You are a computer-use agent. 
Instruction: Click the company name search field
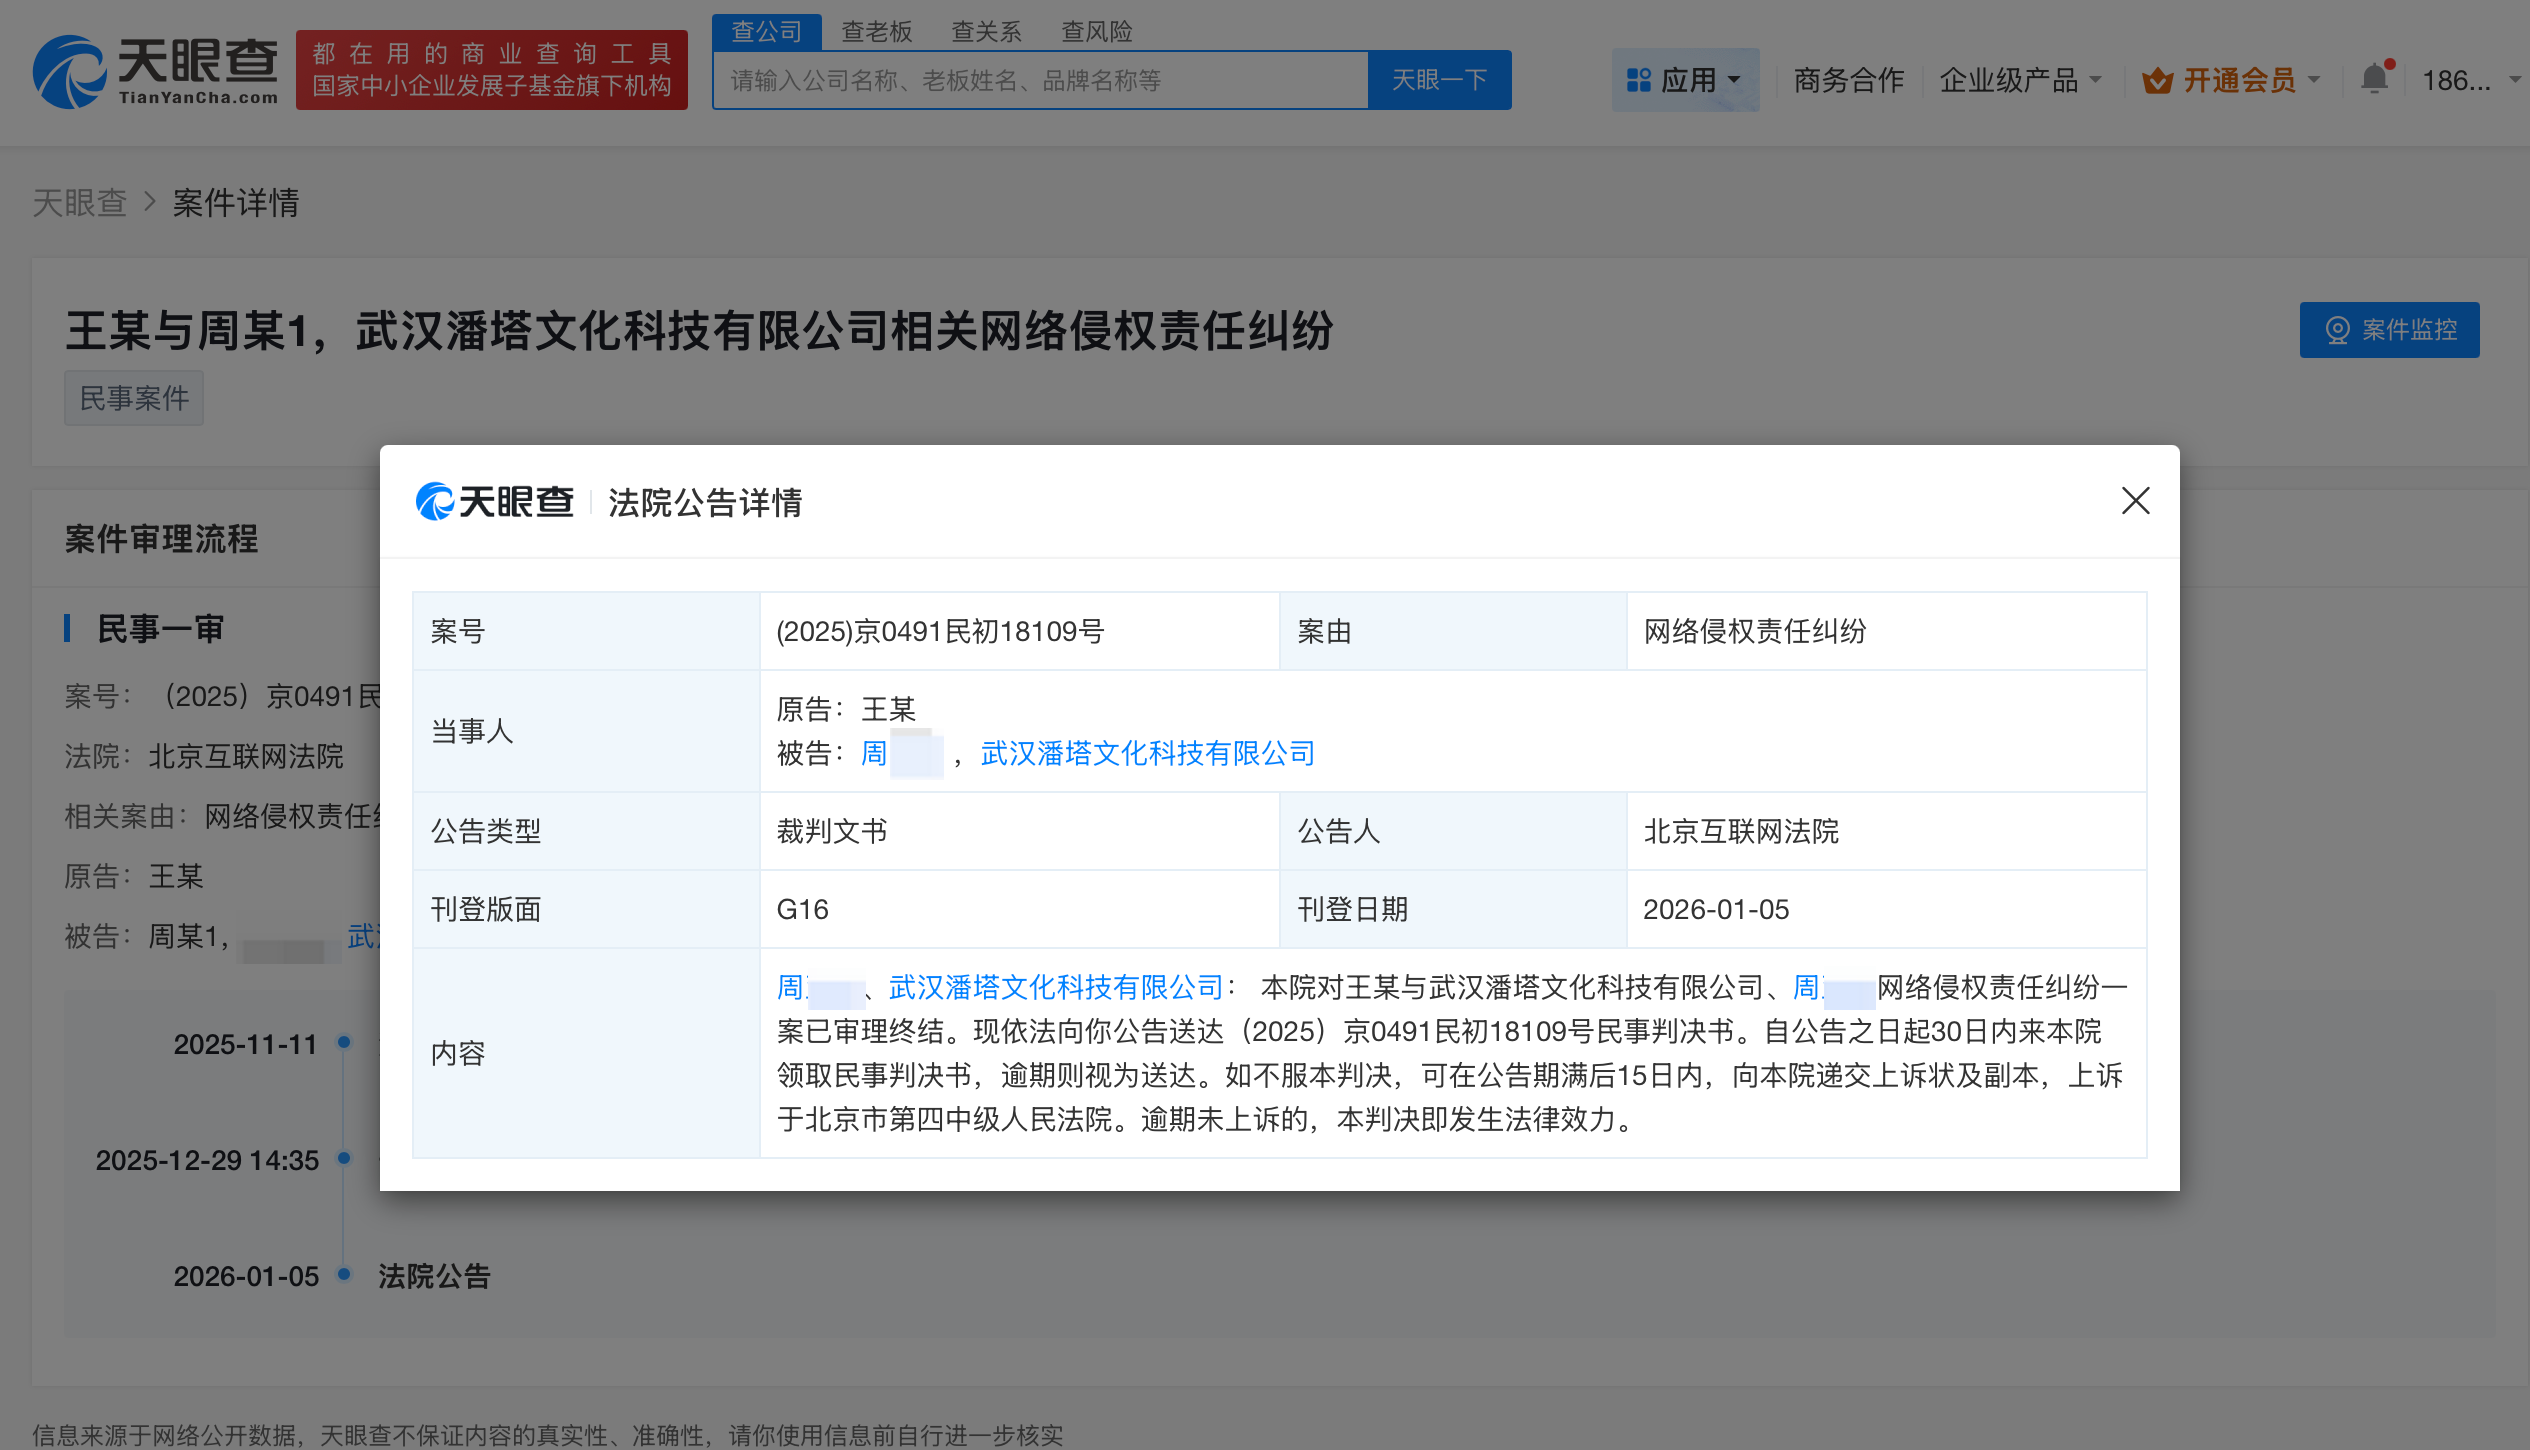1040,80
